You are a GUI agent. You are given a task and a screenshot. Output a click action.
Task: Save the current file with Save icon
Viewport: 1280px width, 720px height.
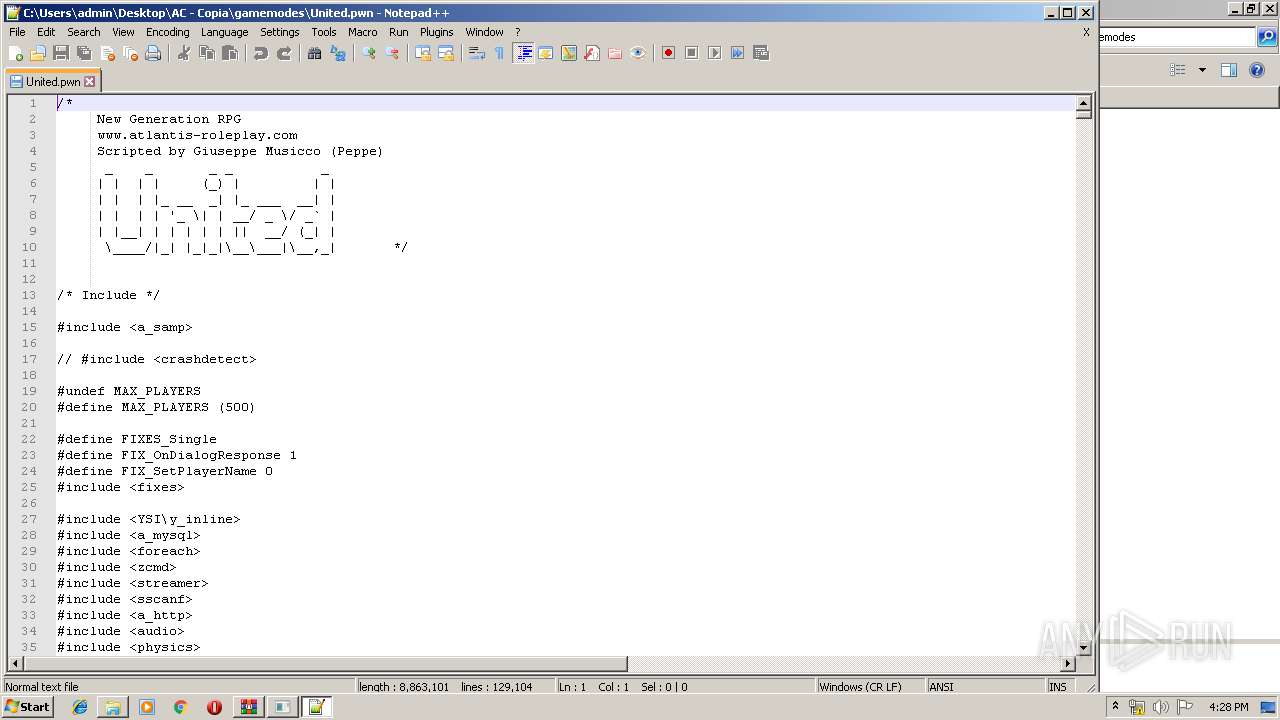pos(61,53)
